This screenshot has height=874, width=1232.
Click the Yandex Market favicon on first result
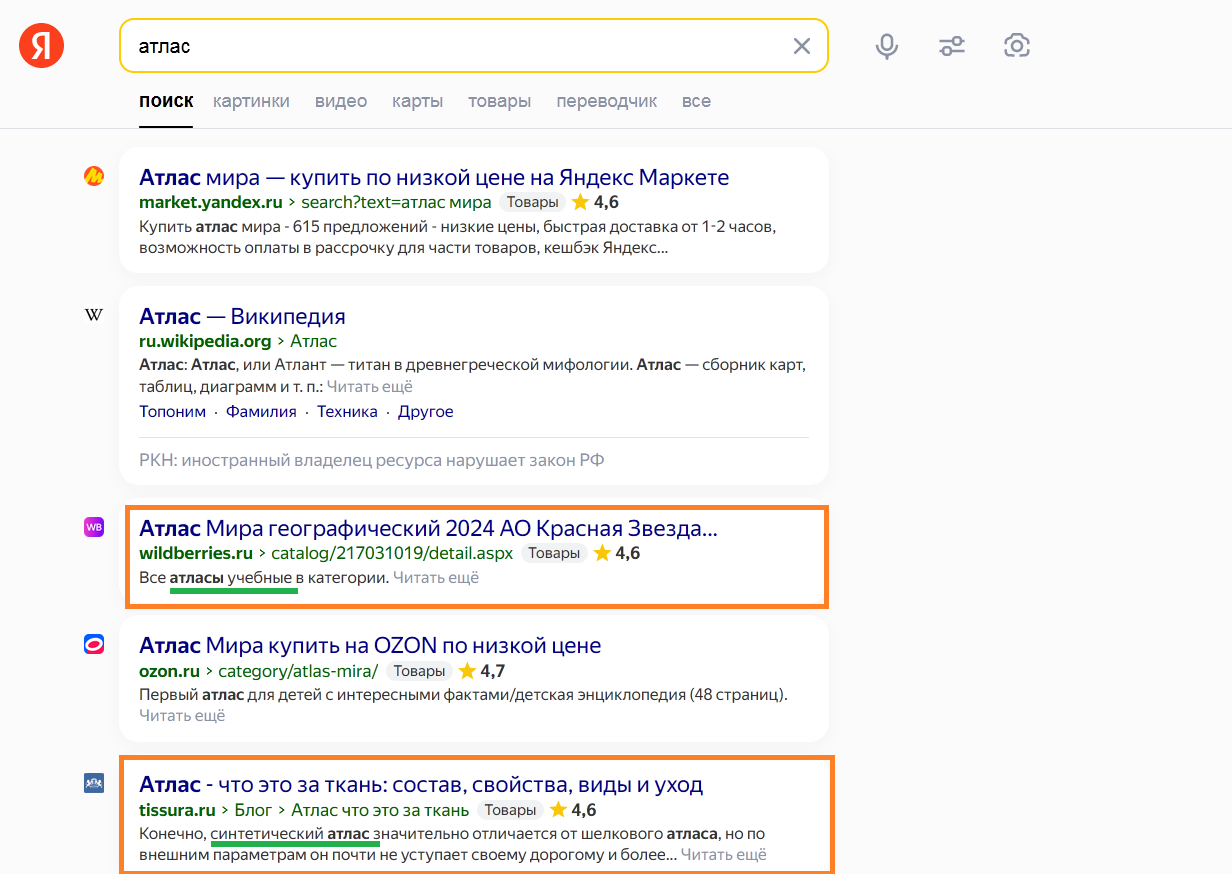(x=93, y=177)
